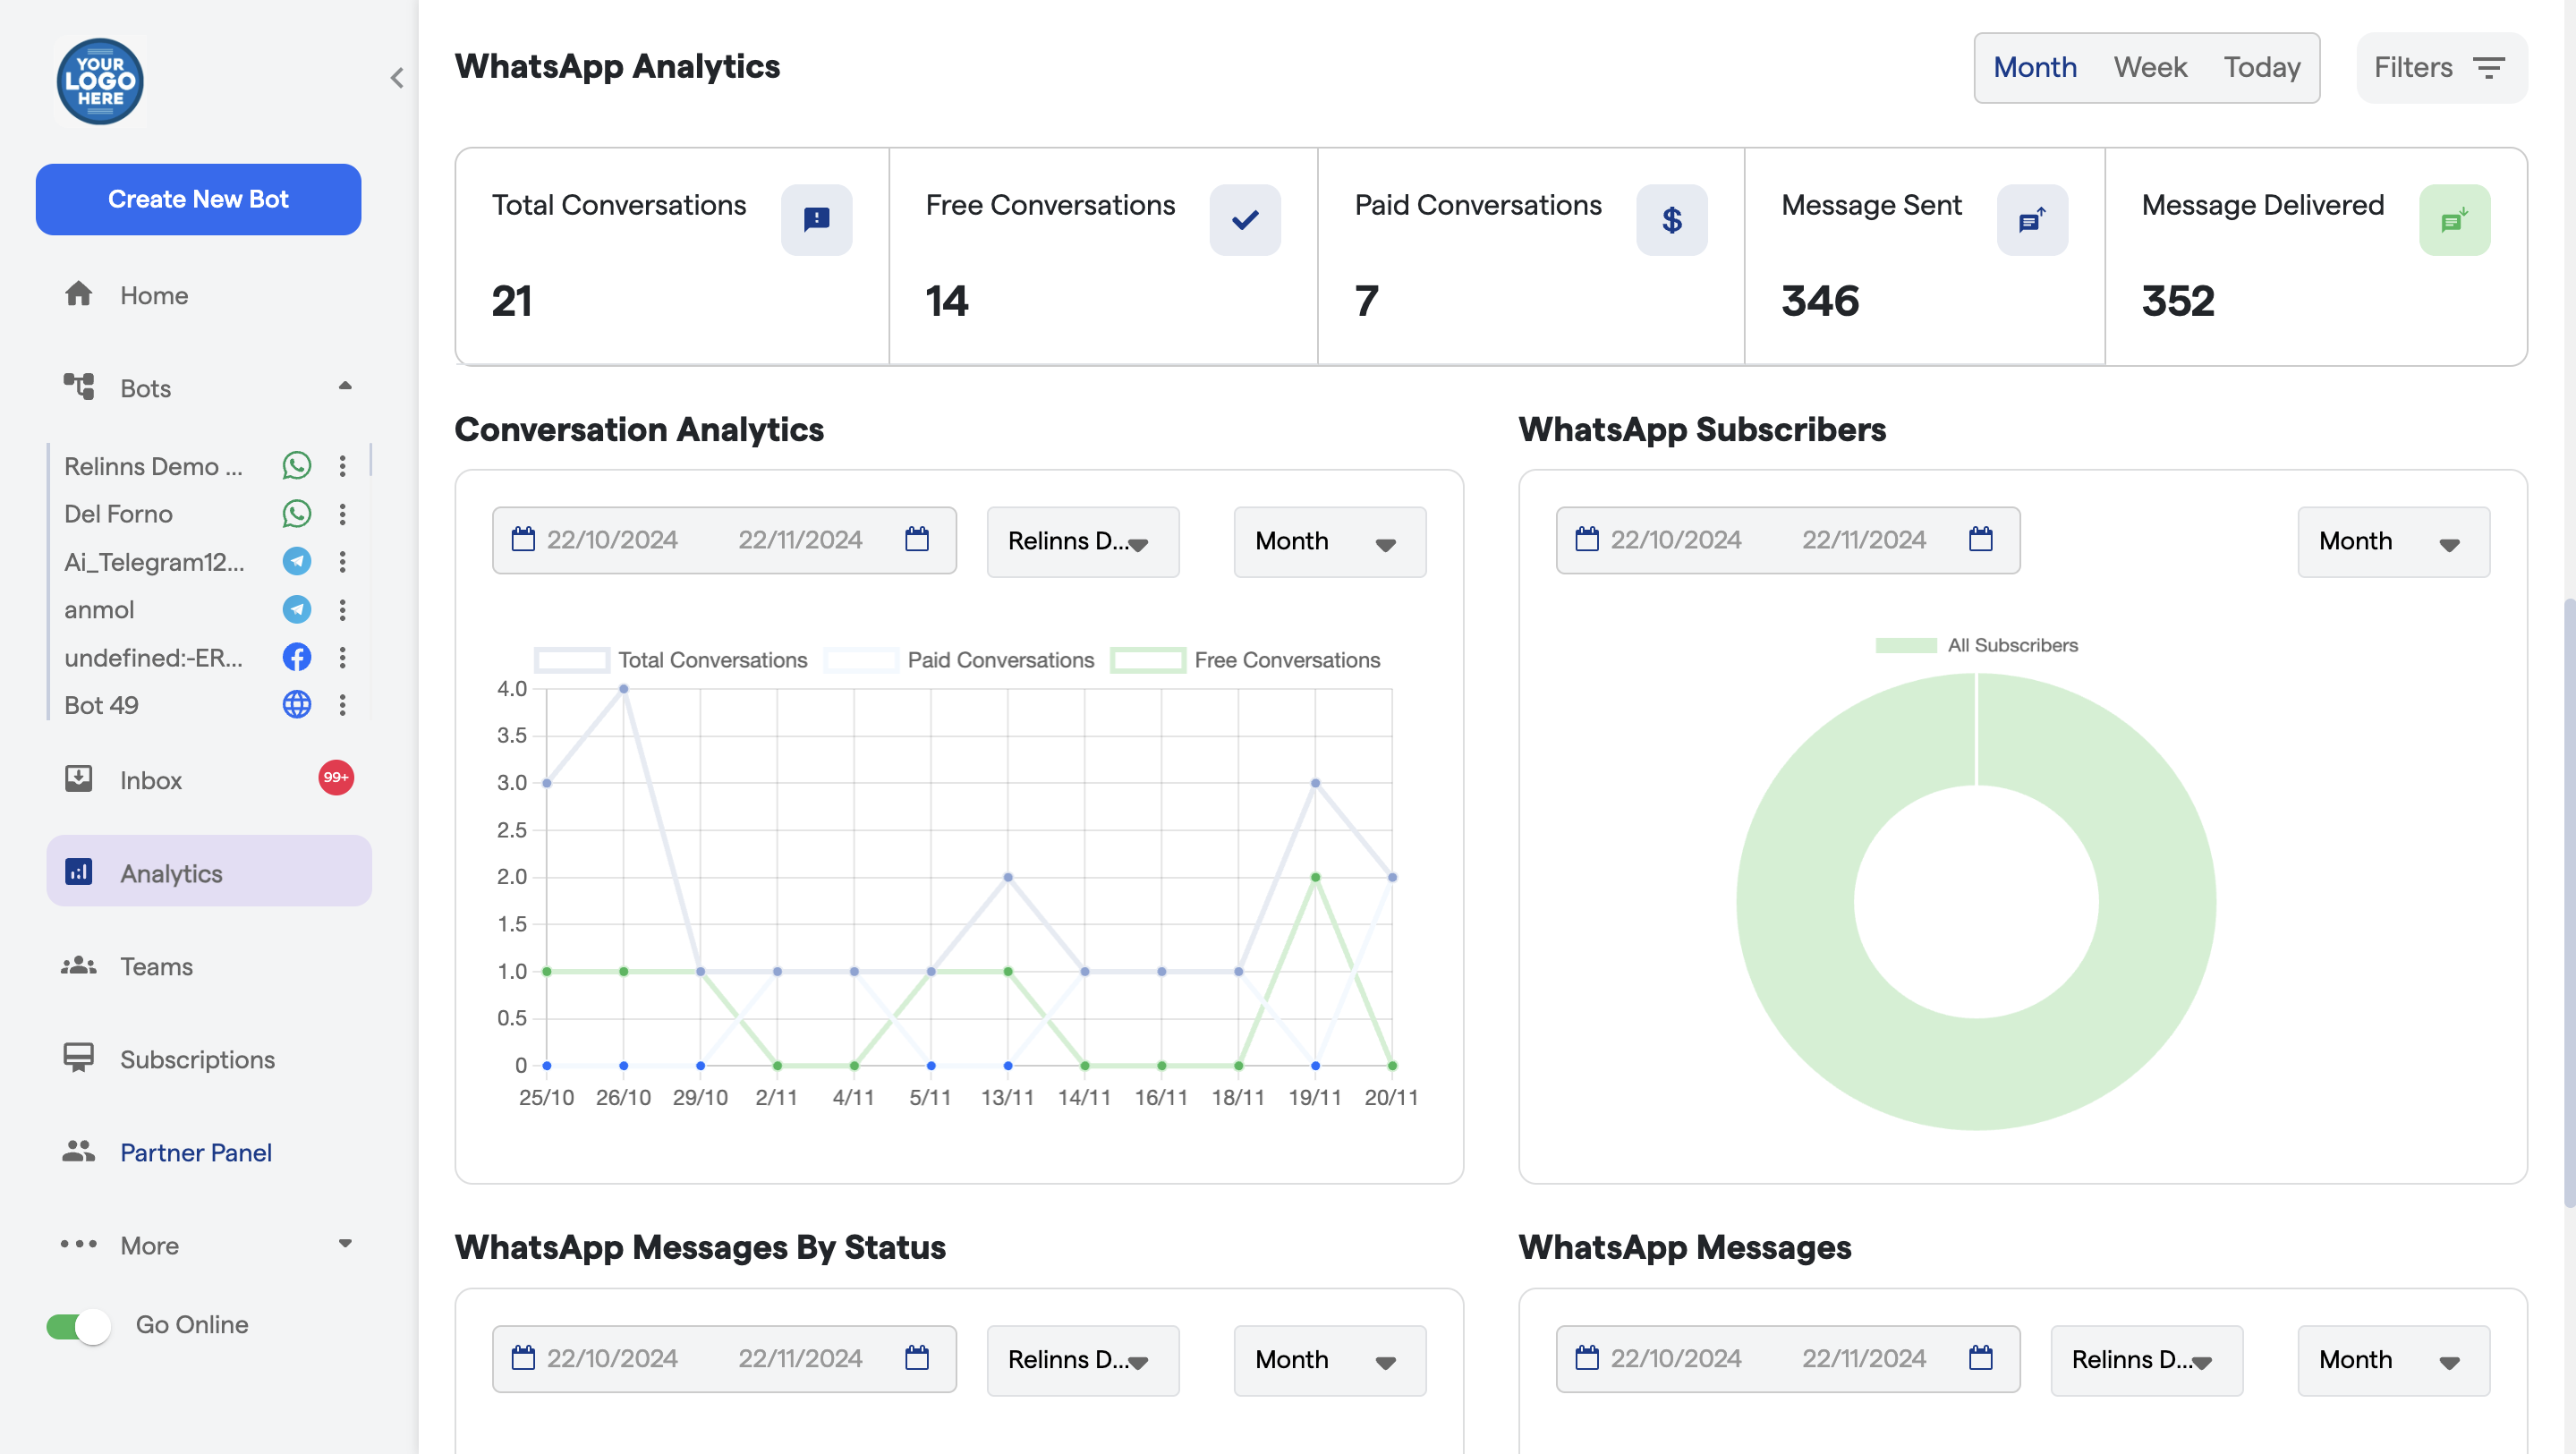Image resolution: width=2576 pixels, height=1454 pixels.
Task: Open the Partner Panel link
Action: point(195,1152)
